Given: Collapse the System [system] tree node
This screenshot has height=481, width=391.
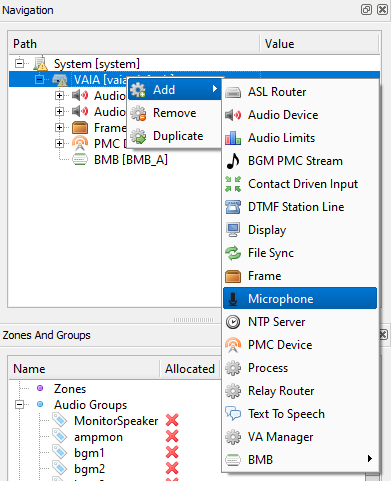Looking at the screenshot, I should (20, 63).
